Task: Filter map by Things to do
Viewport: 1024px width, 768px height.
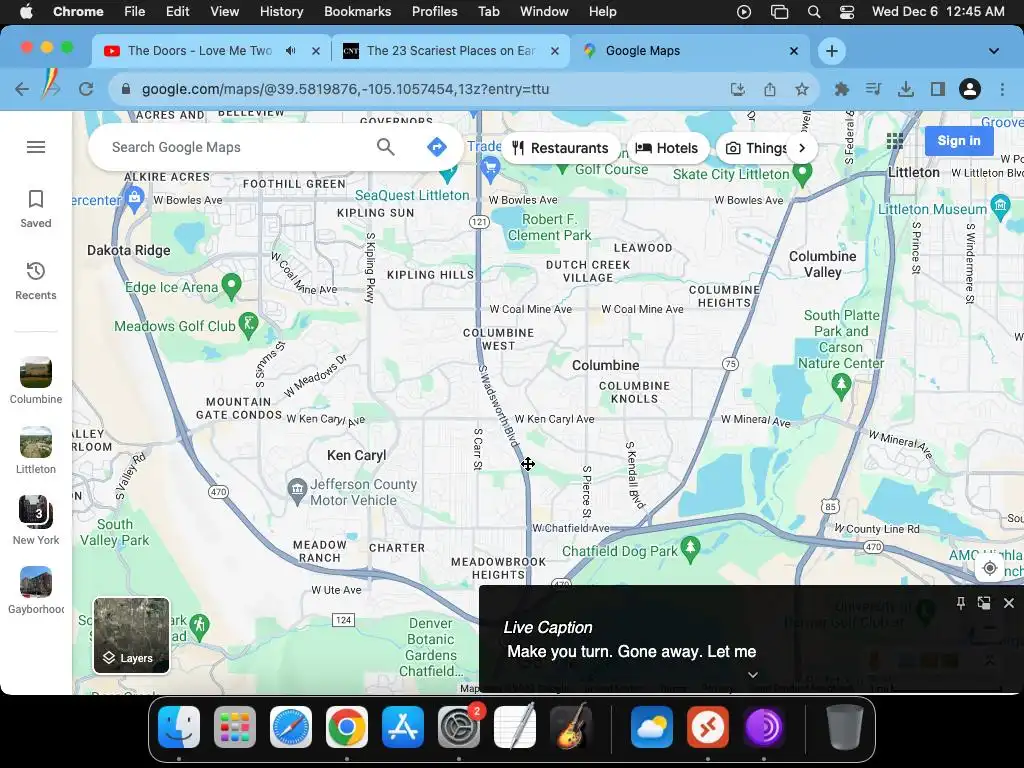Action: point(756,148)
